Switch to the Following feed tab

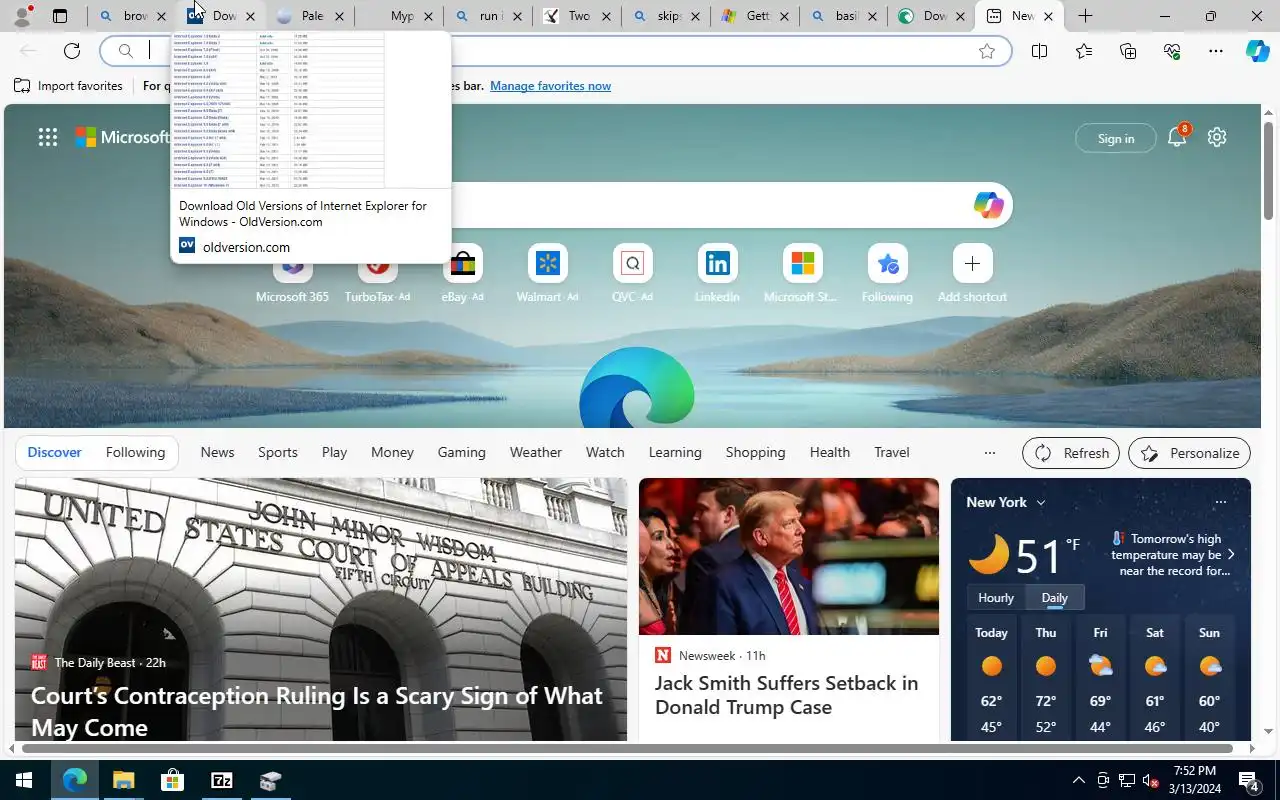pyautogui.click(x=135, y=452)
